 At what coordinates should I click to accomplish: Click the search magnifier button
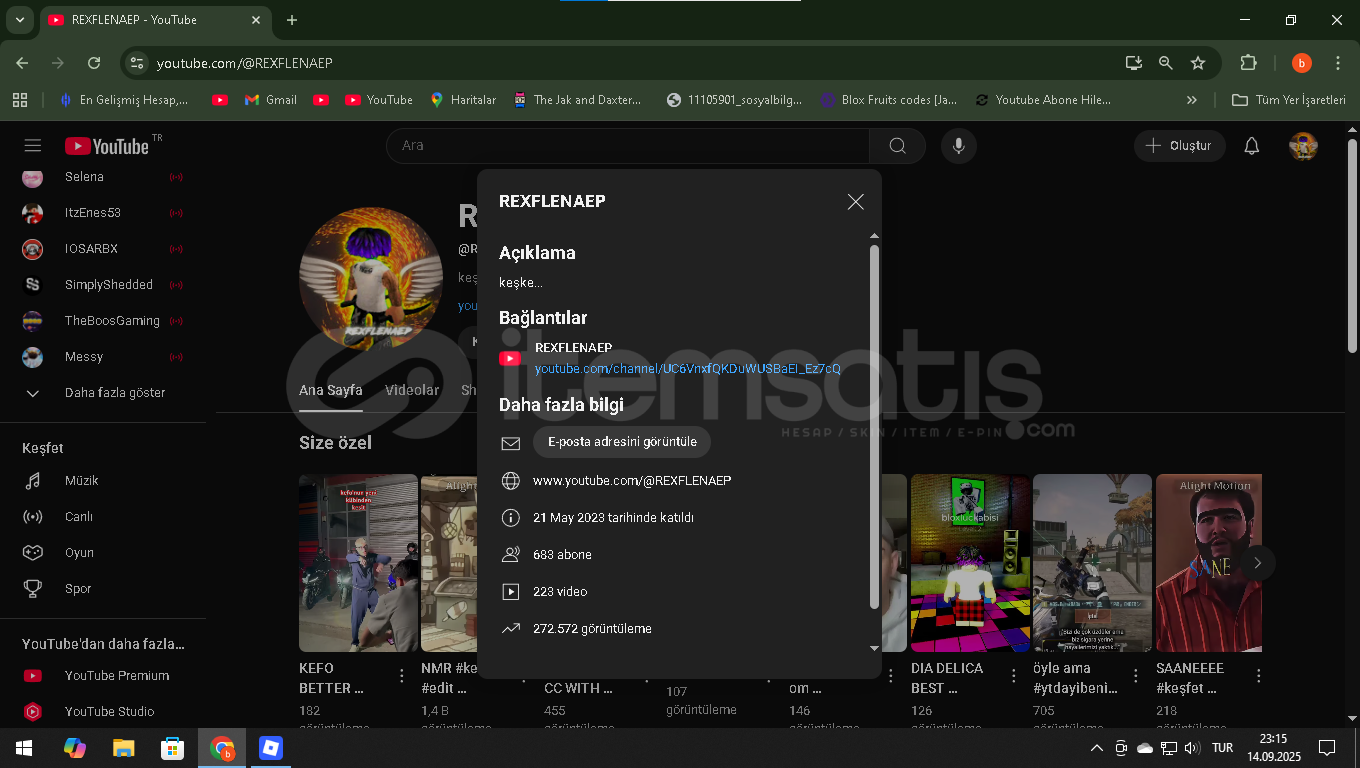(x=897, y=146)
